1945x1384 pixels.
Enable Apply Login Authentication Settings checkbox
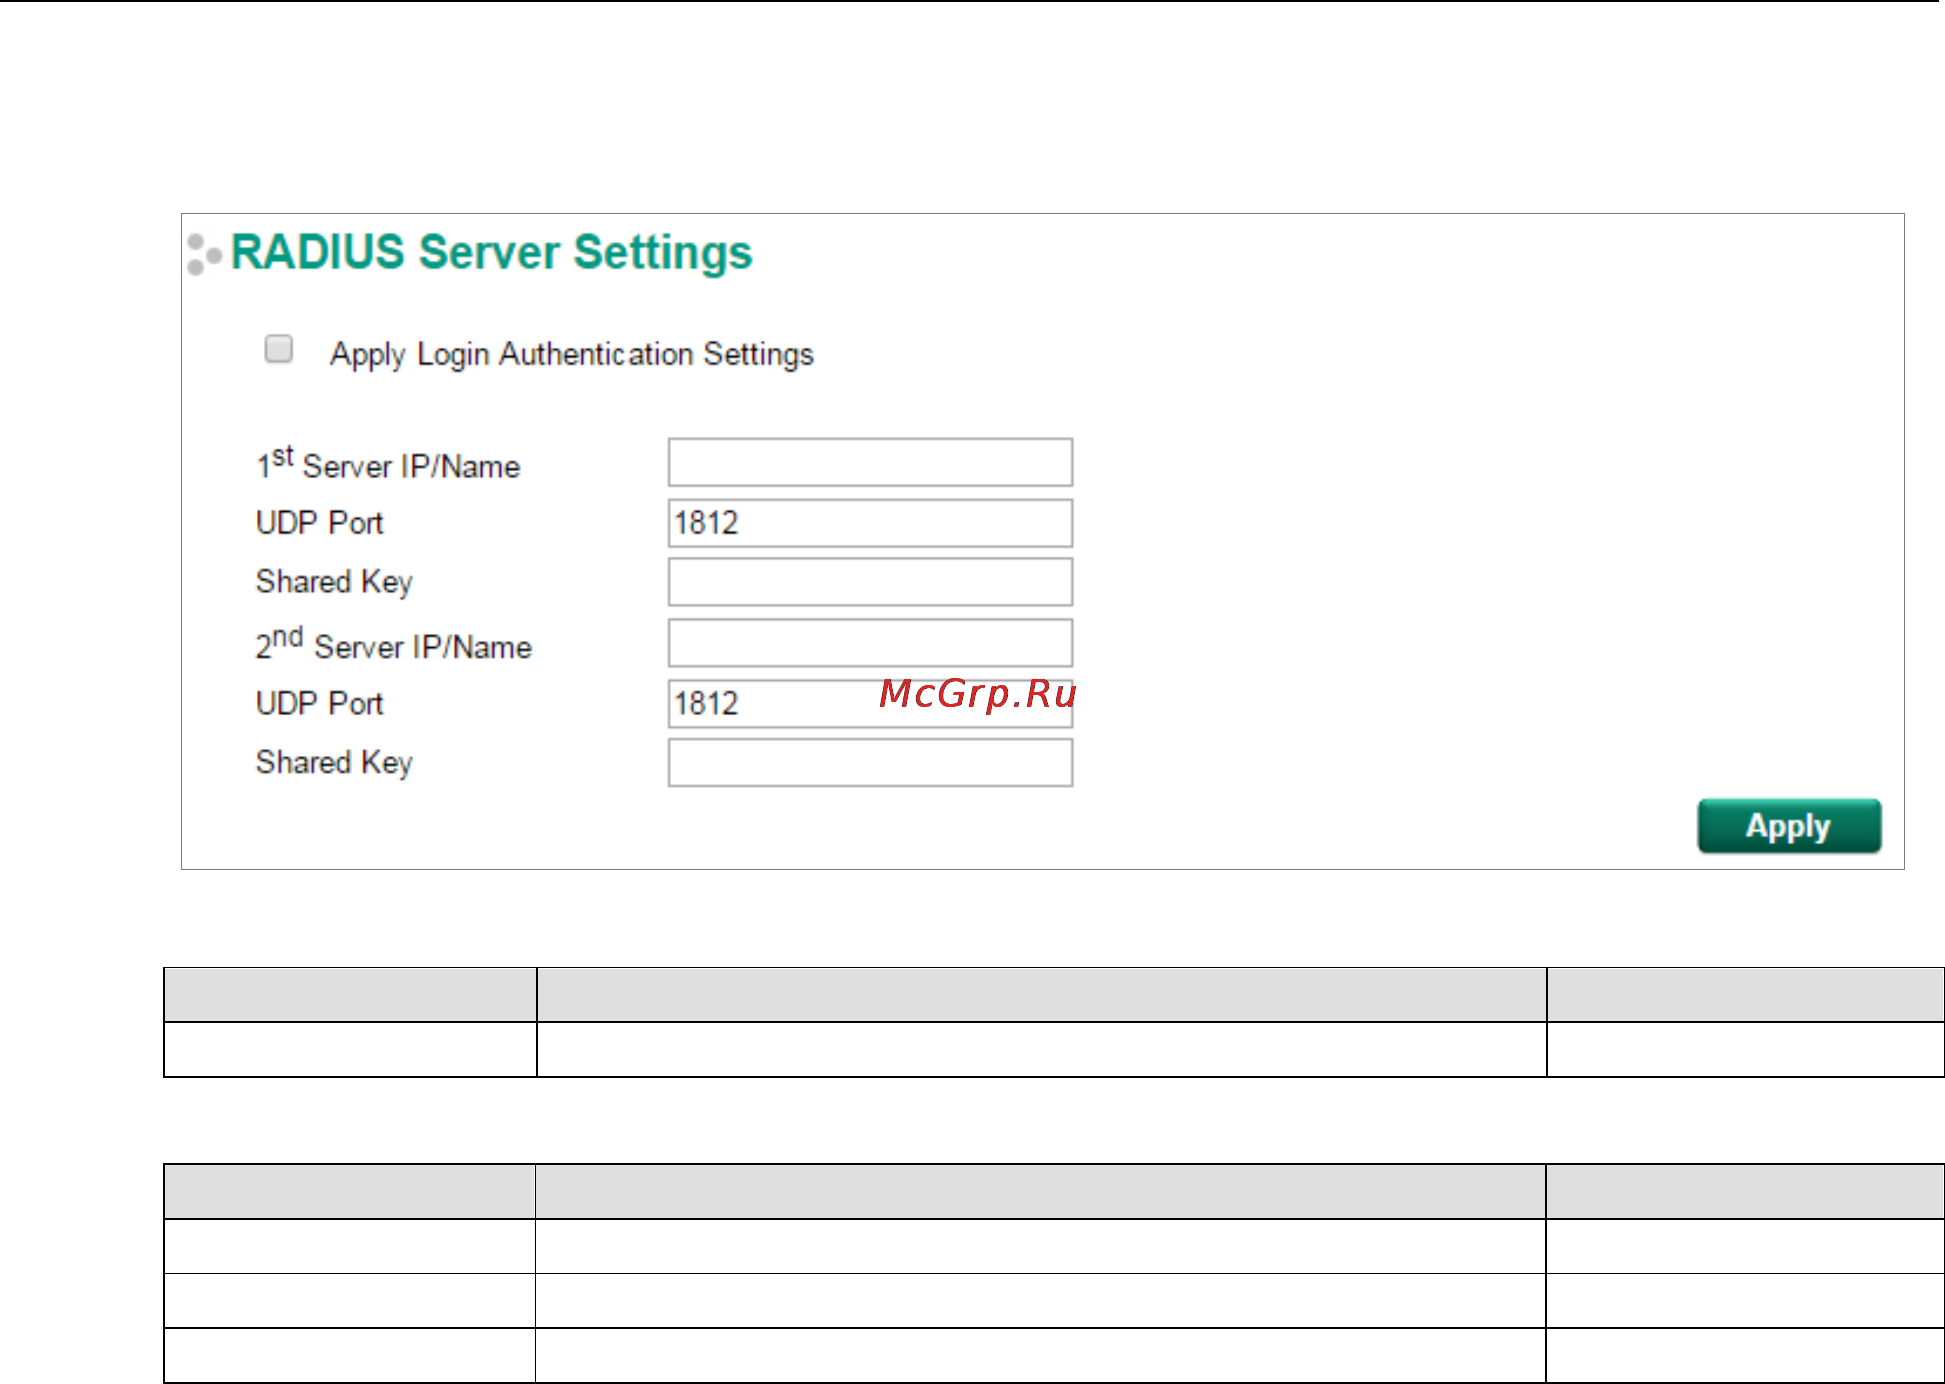click(279, 349)
